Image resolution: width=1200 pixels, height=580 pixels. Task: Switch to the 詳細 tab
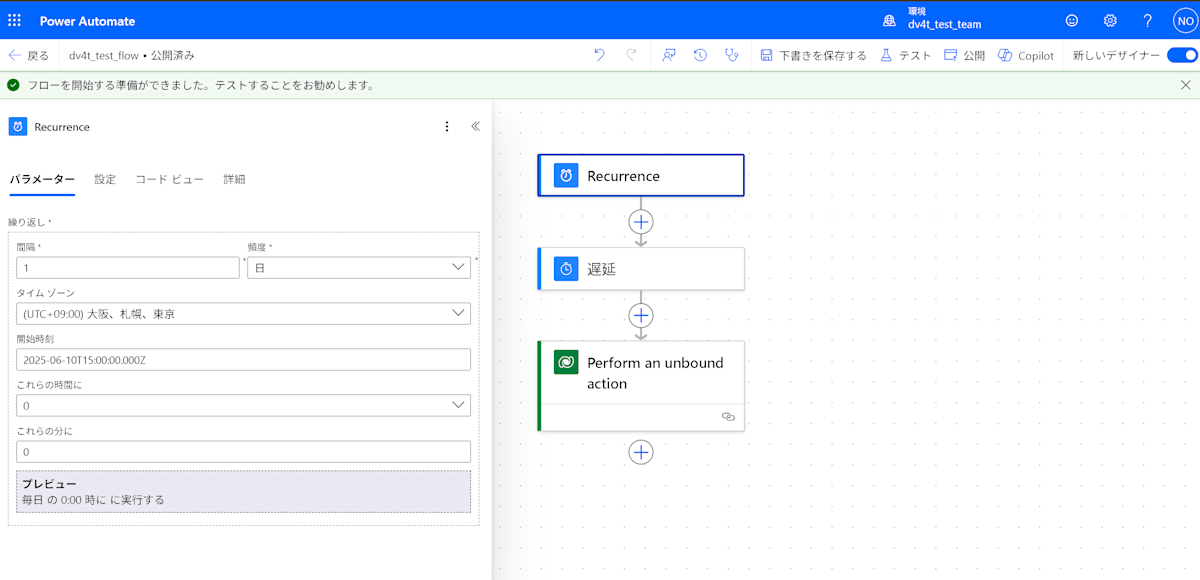click(234, 180)
